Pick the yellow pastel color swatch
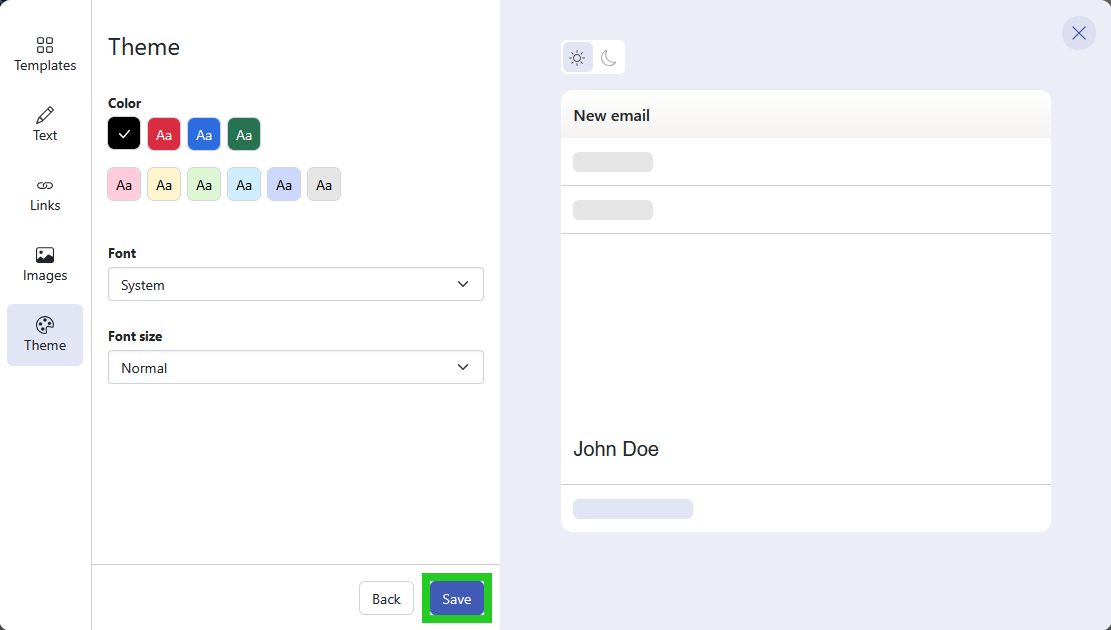1111x630 pixels. pyautogui.click(x=163, y=184)
